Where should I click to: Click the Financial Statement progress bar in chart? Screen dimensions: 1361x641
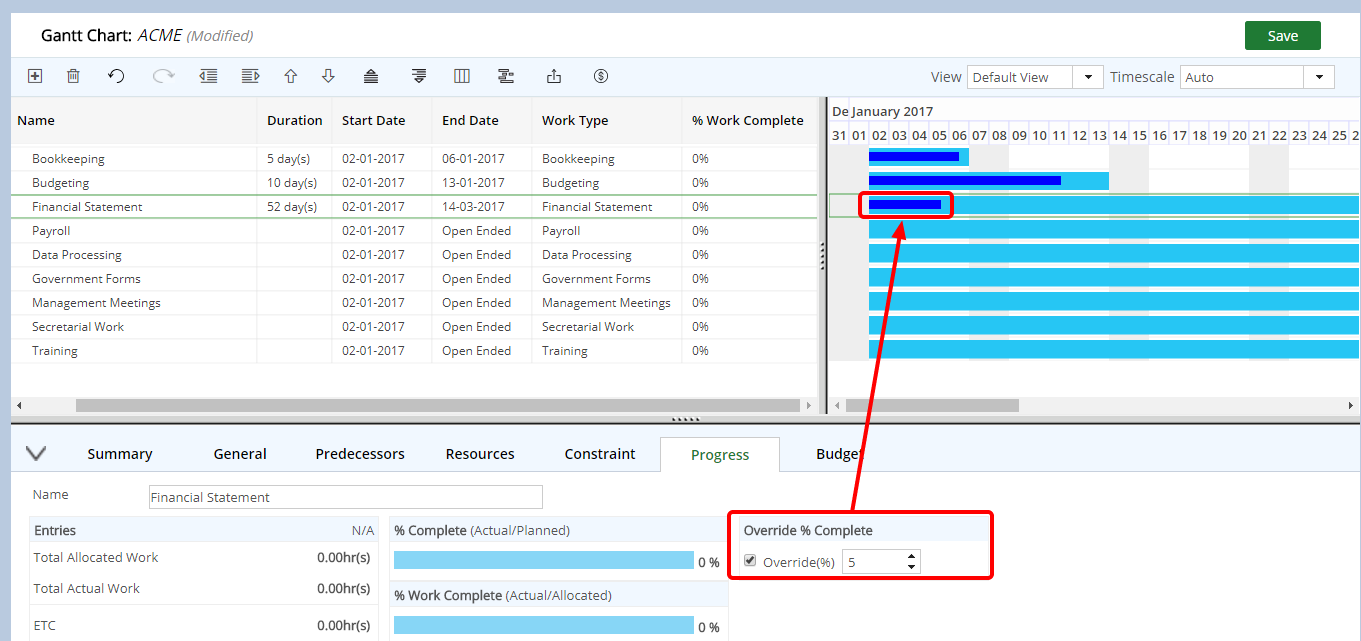[x=905, y=205]
